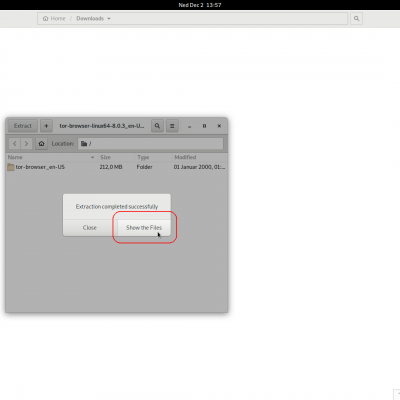The width and height of the screenshot is (400, 400).
Task: Open the archive manager hamburger menu
Action: pos(172,126)
